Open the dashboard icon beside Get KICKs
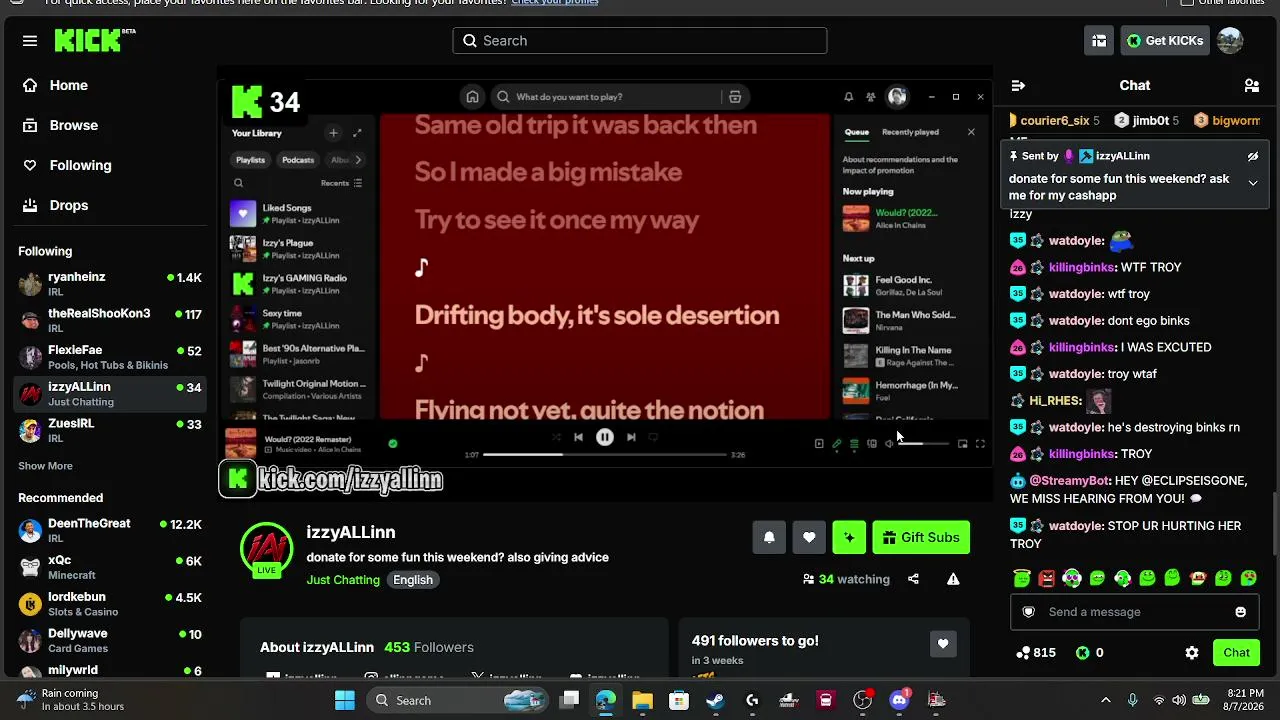 click(x=1099, y=41)
